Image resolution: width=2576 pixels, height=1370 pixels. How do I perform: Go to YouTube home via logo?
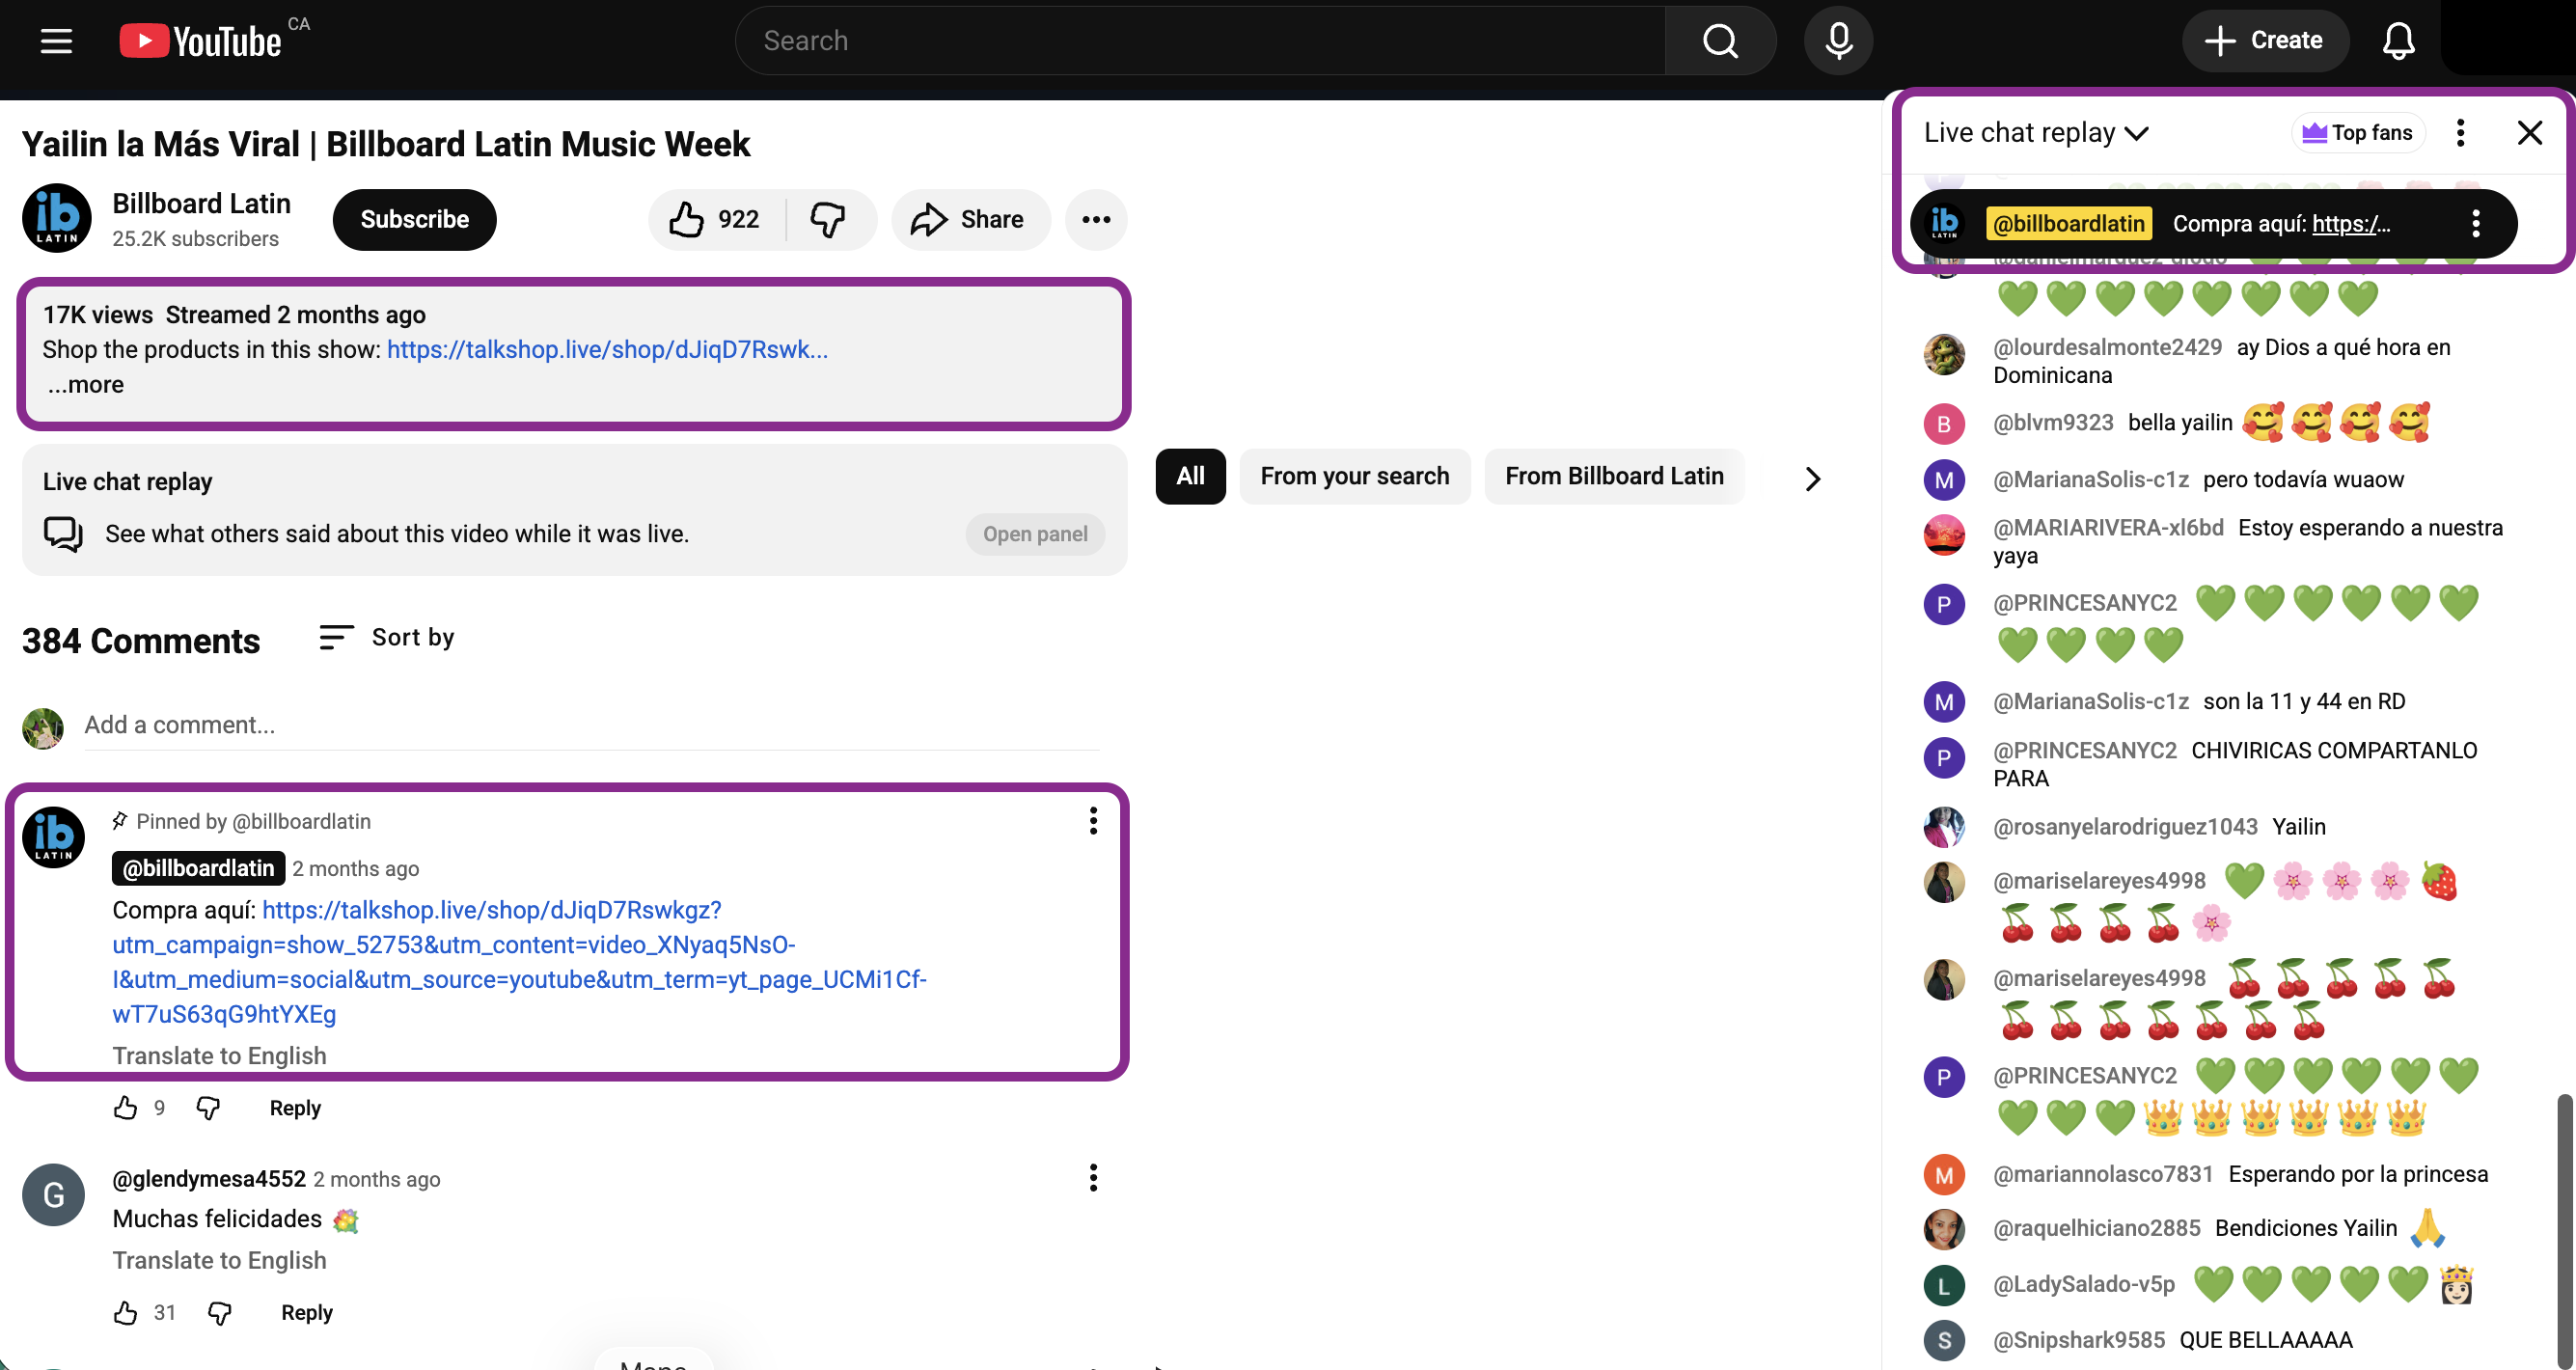coord(201,41)
